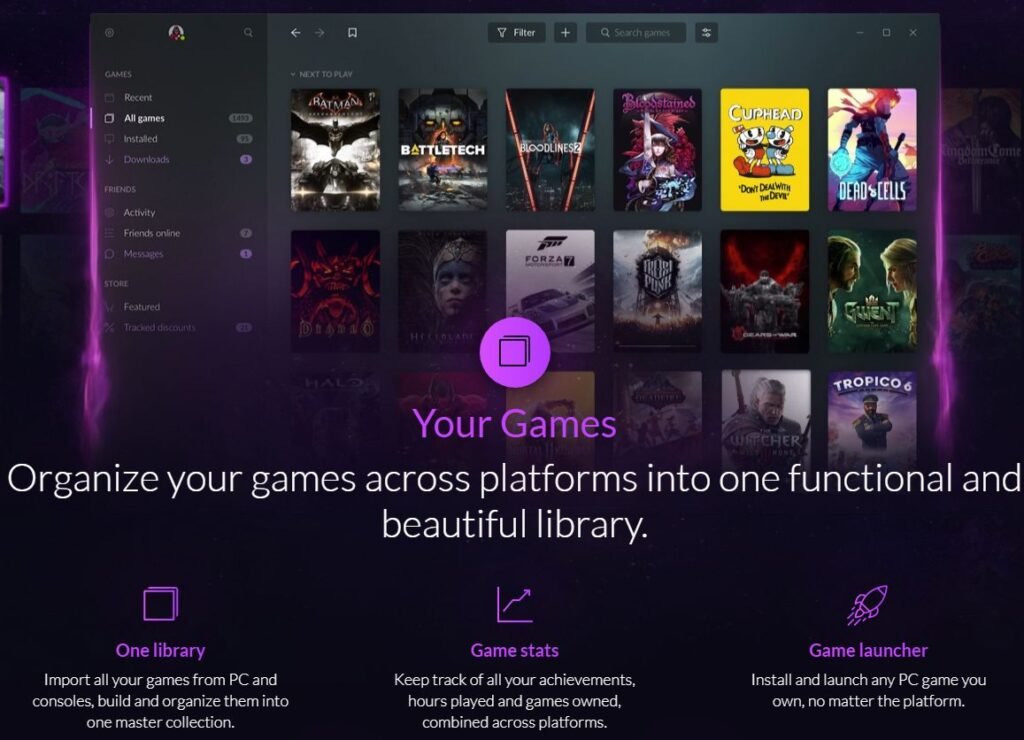Click the sidebar search magnifier icon
1024x740 pixels.
248,33
